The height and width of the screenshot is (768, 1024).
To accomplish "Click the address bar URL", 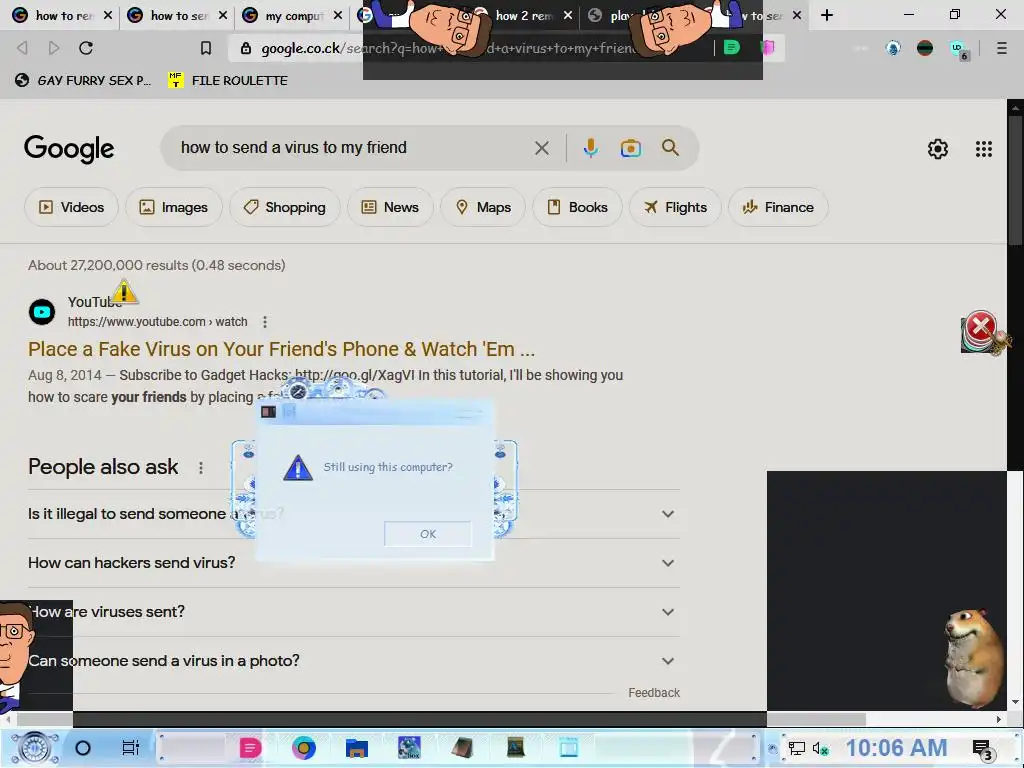I will (448, 48).
